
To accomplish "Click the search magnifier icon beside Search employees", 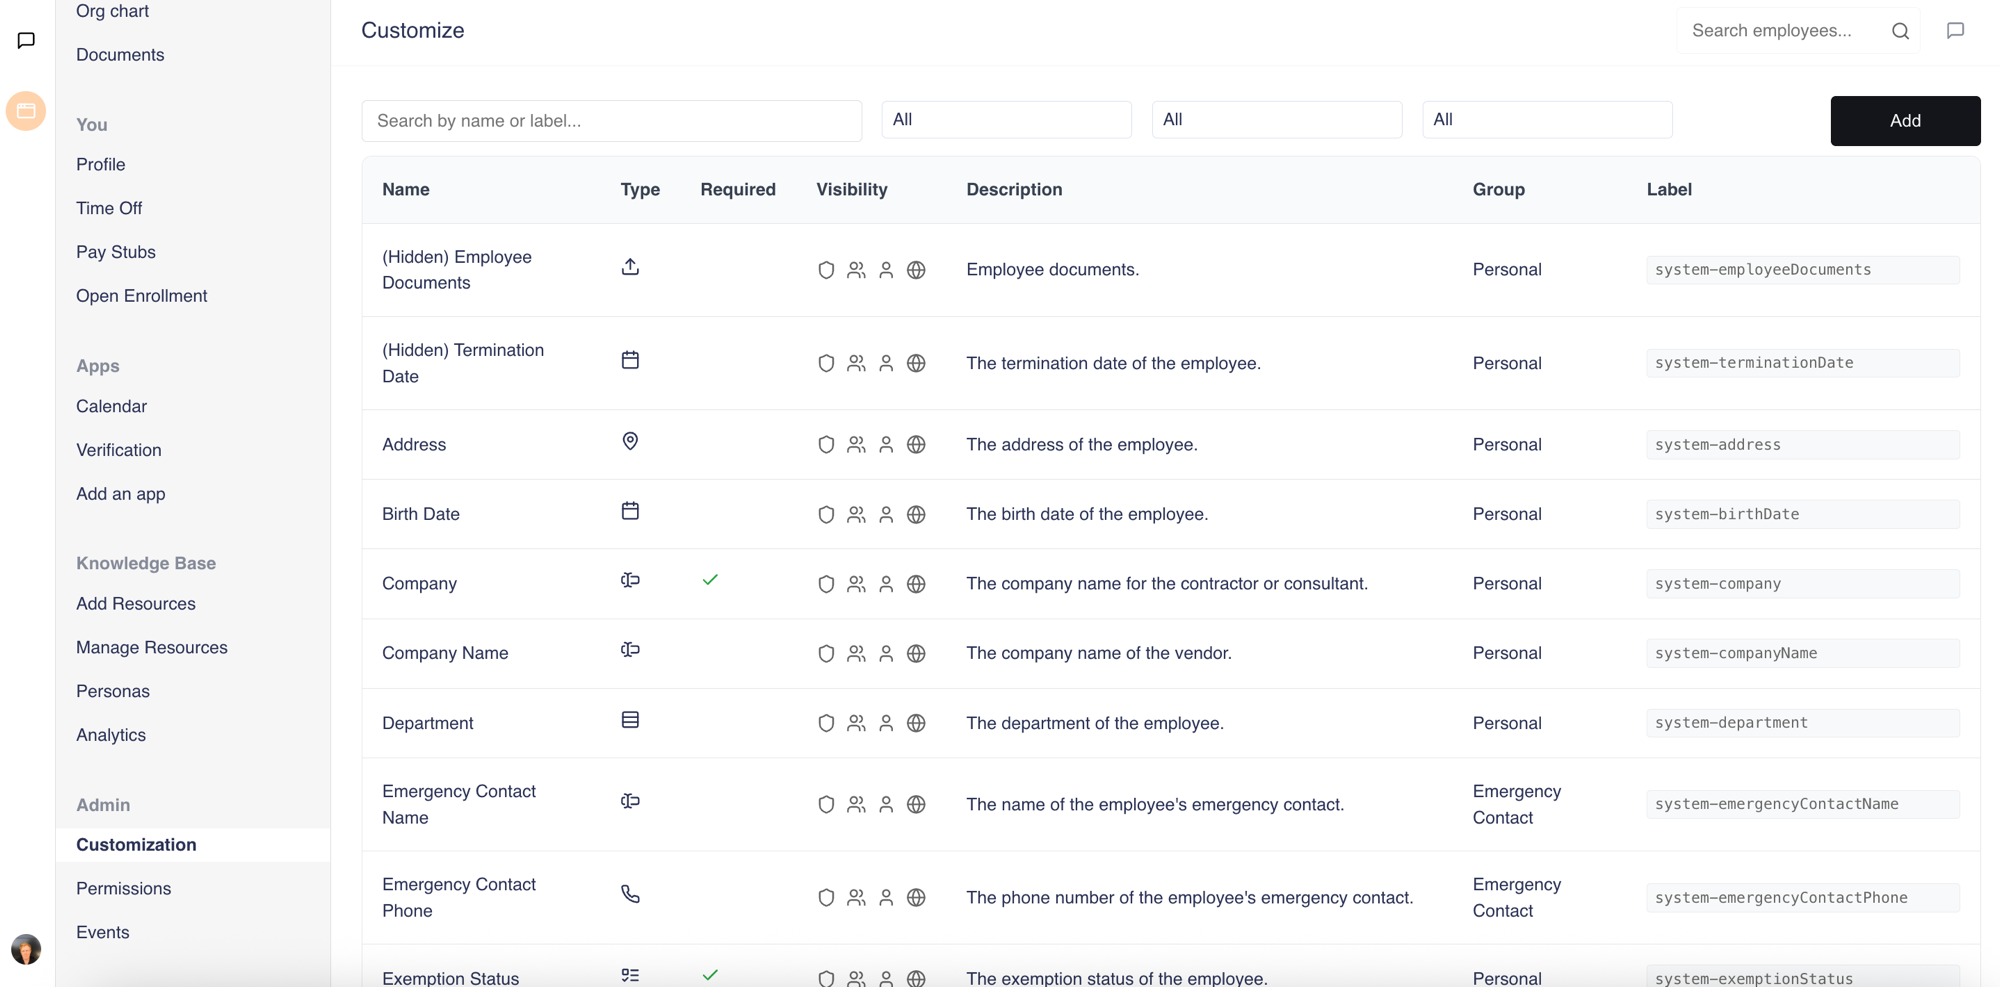I will click(x=1900, y=31).
